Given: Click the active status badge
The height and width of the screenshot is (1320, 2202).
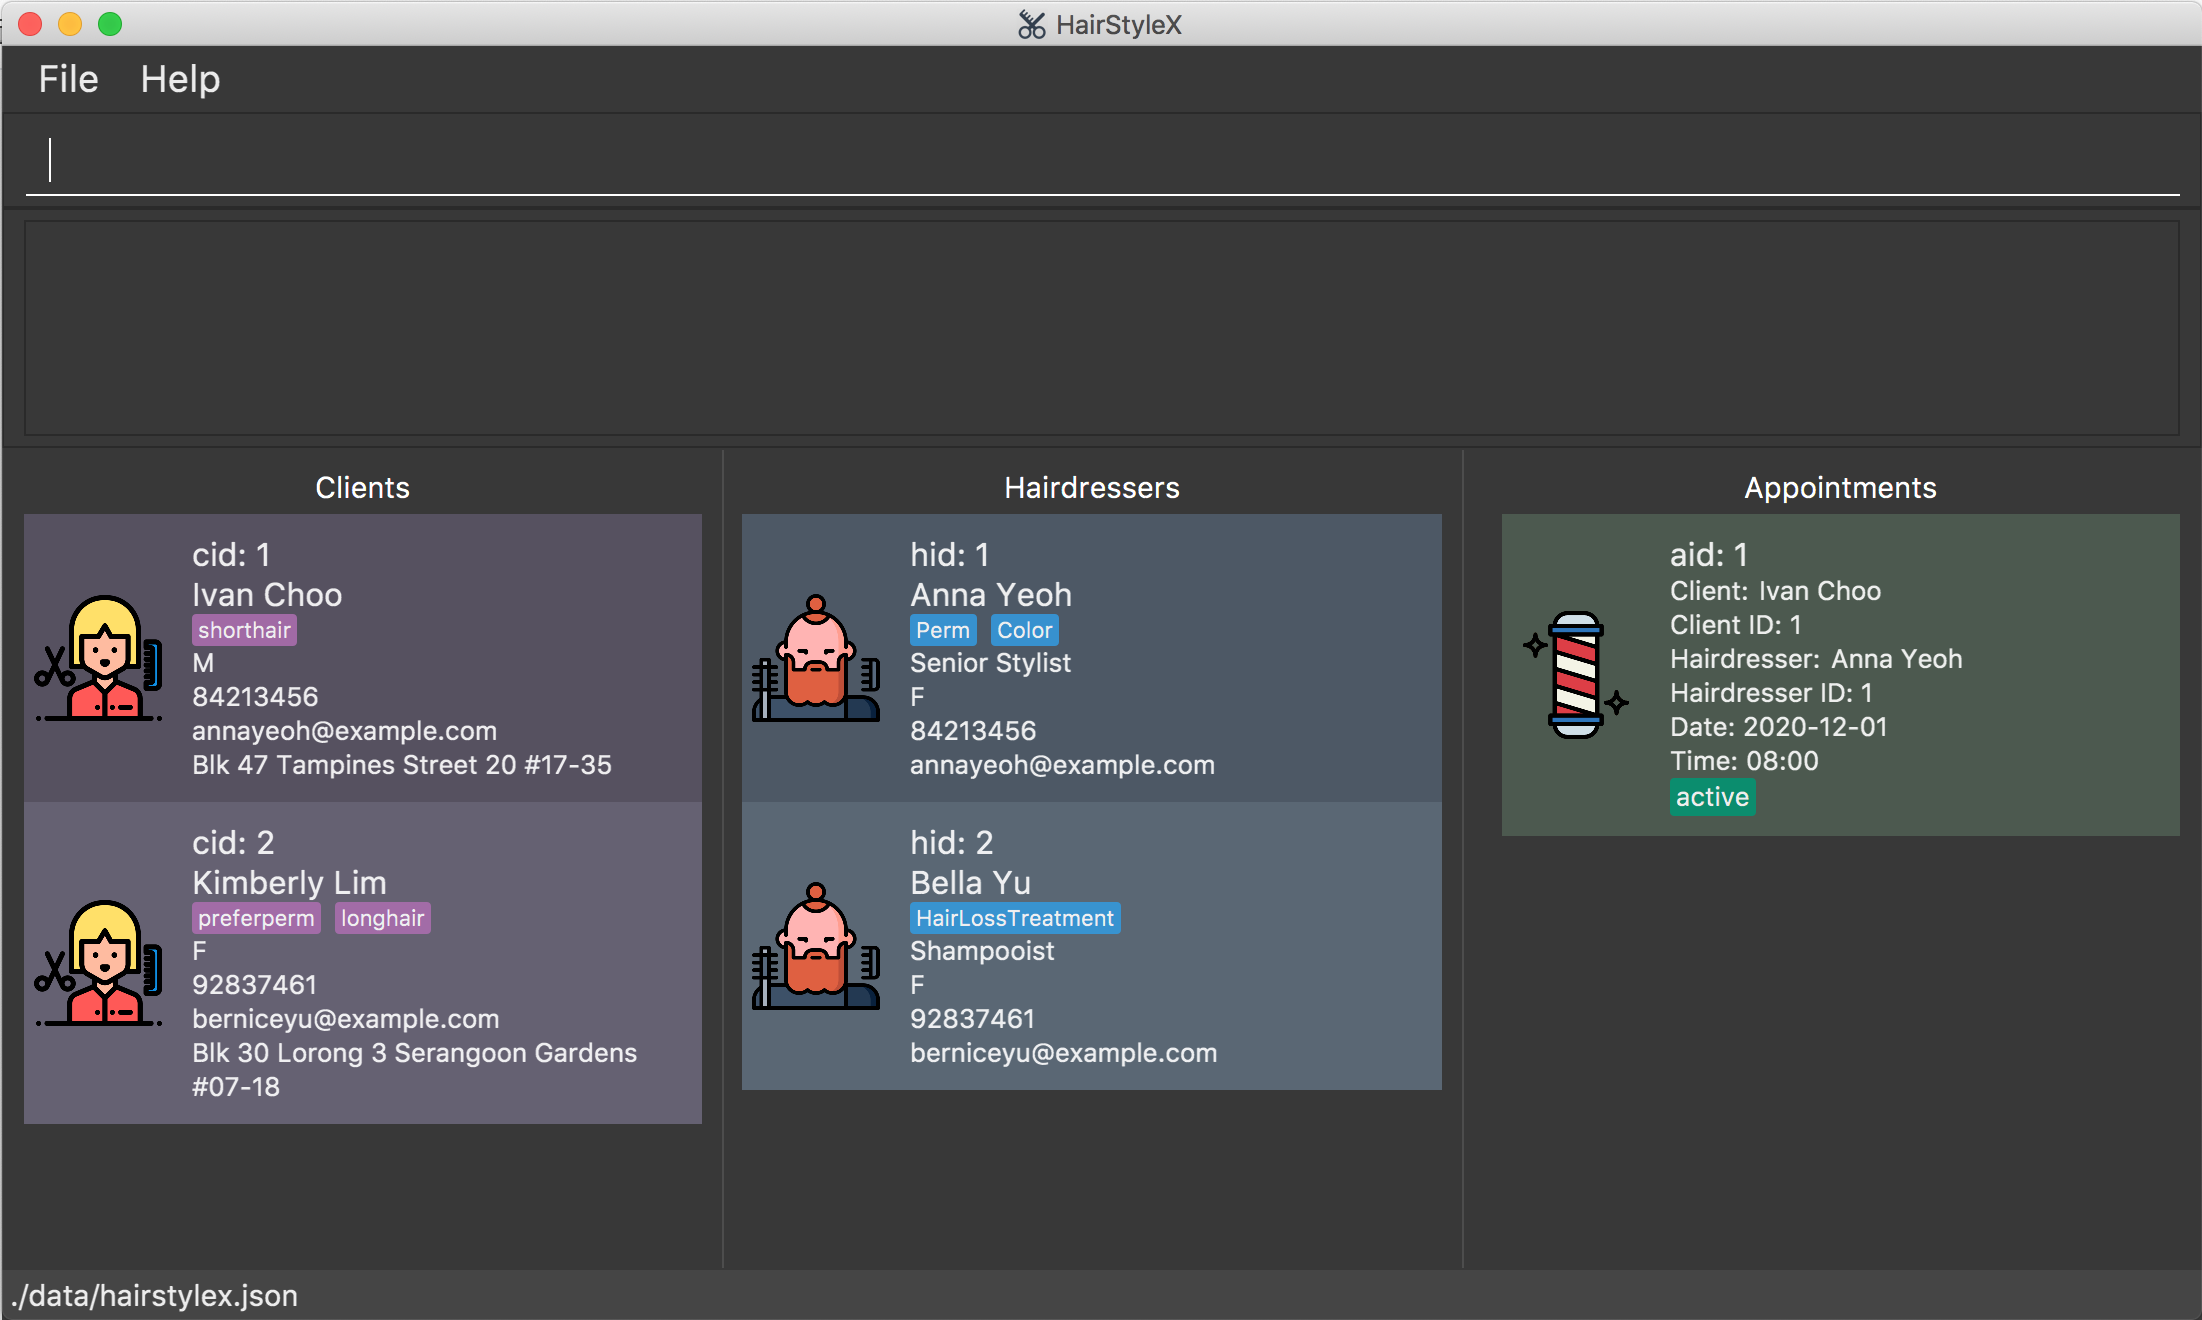Looking at the screenshot, I should [x=1712, y=797].
